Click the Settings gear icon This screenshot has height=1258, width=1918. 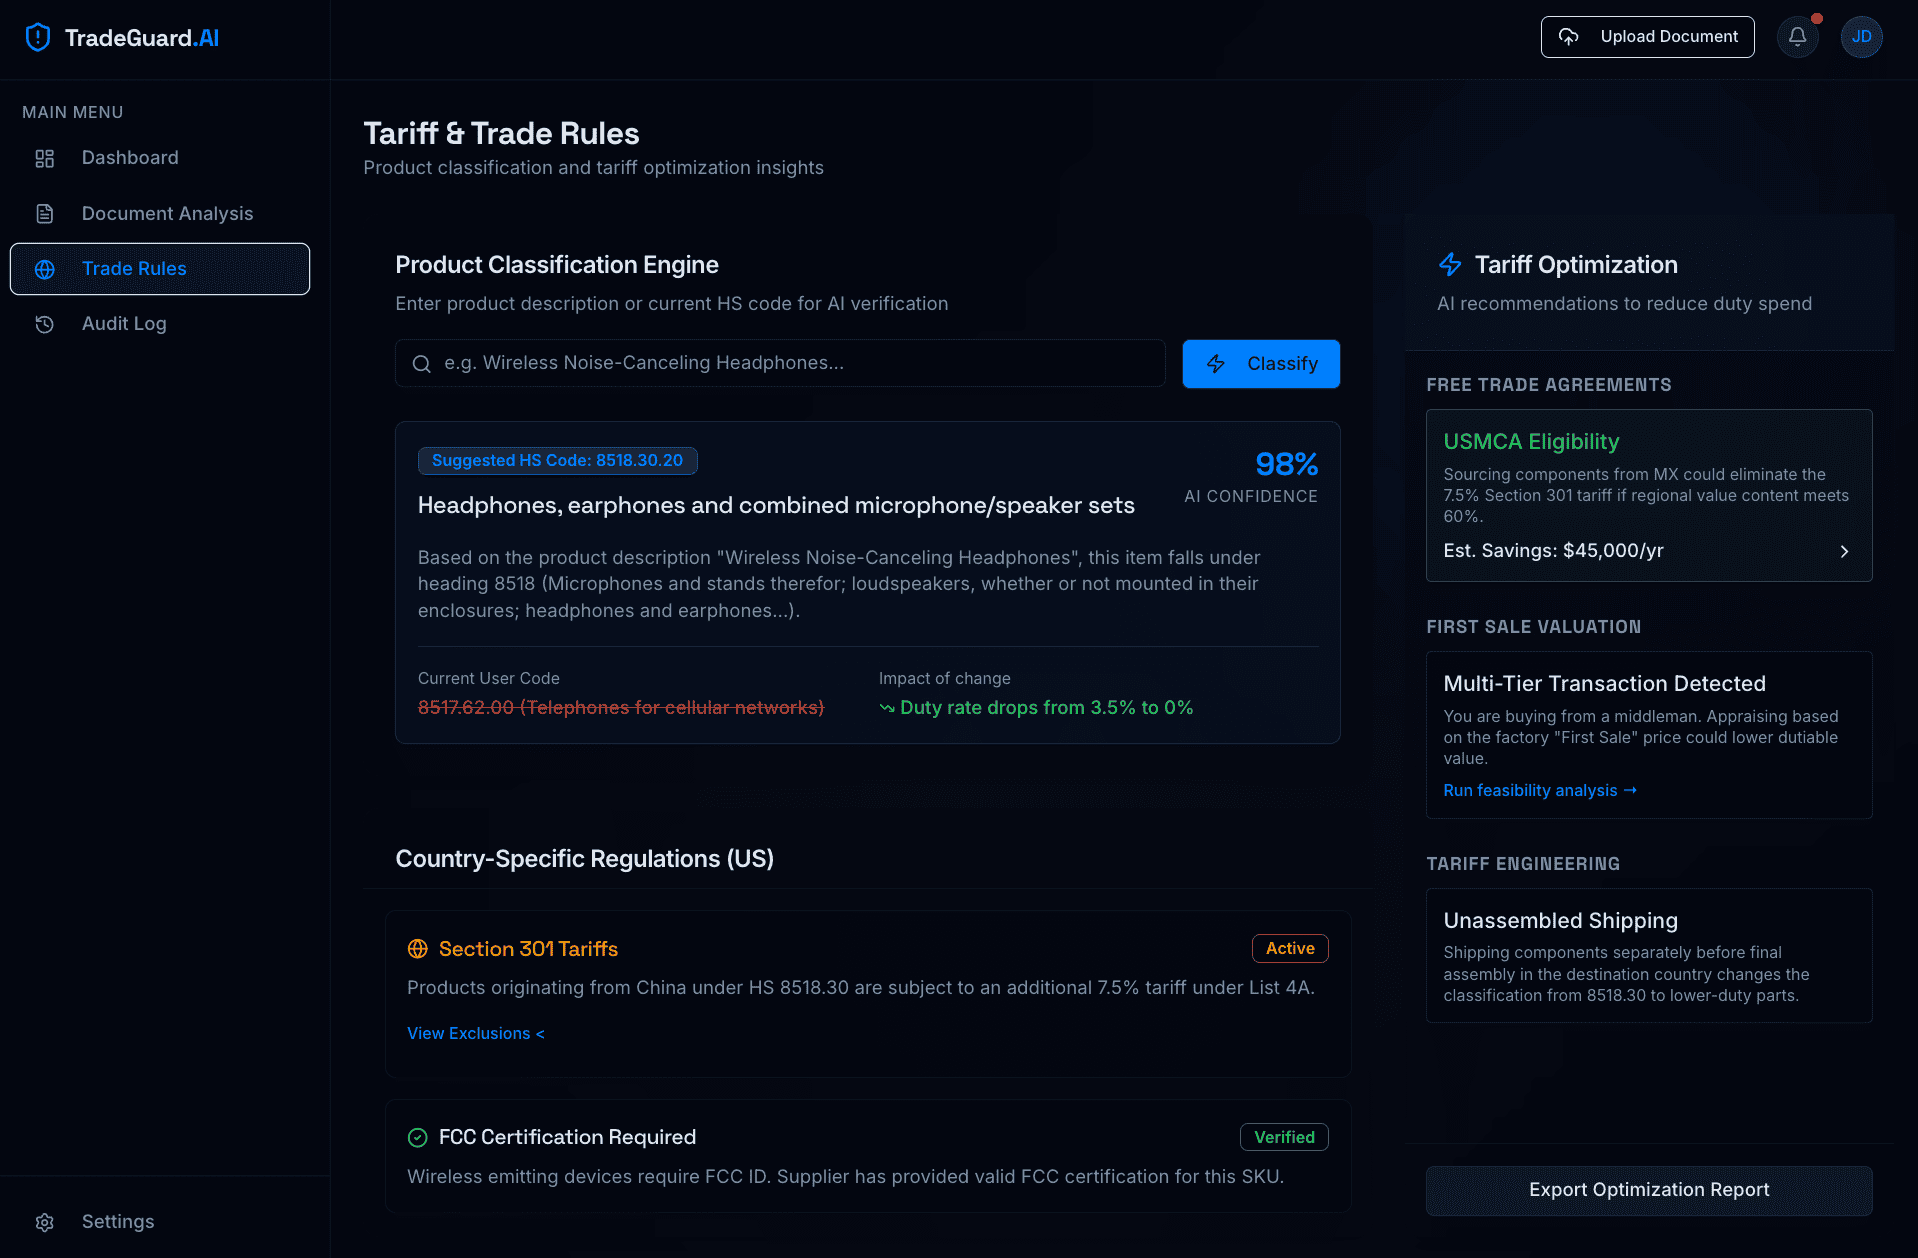coord(45,1222)
